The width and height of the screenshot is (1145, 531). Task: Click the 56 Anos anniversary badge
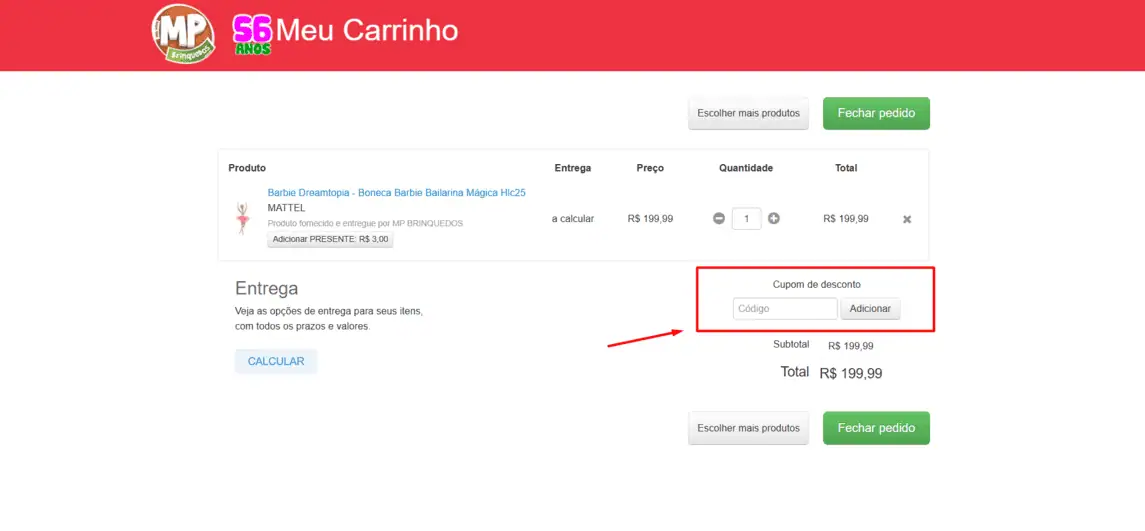[x=253, y=35]
